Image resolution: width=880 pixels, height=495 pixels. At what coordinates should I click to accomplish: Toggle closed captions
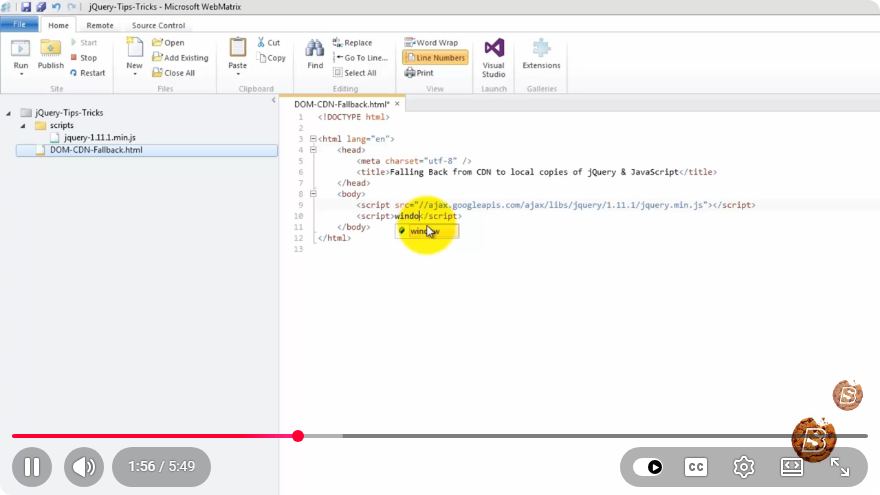click(x=696, y=467)
